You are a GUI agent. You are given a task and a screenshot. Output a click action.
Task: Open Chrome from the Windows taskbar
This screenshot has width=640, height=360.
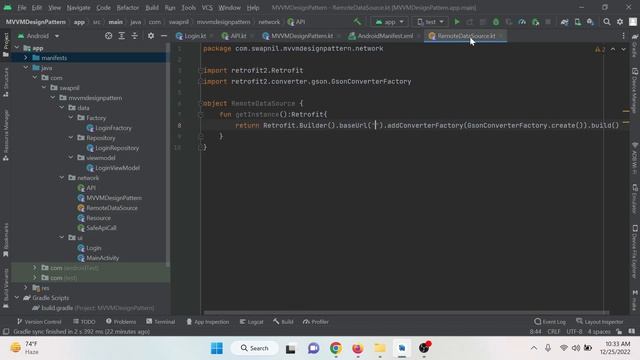[336, 348]
